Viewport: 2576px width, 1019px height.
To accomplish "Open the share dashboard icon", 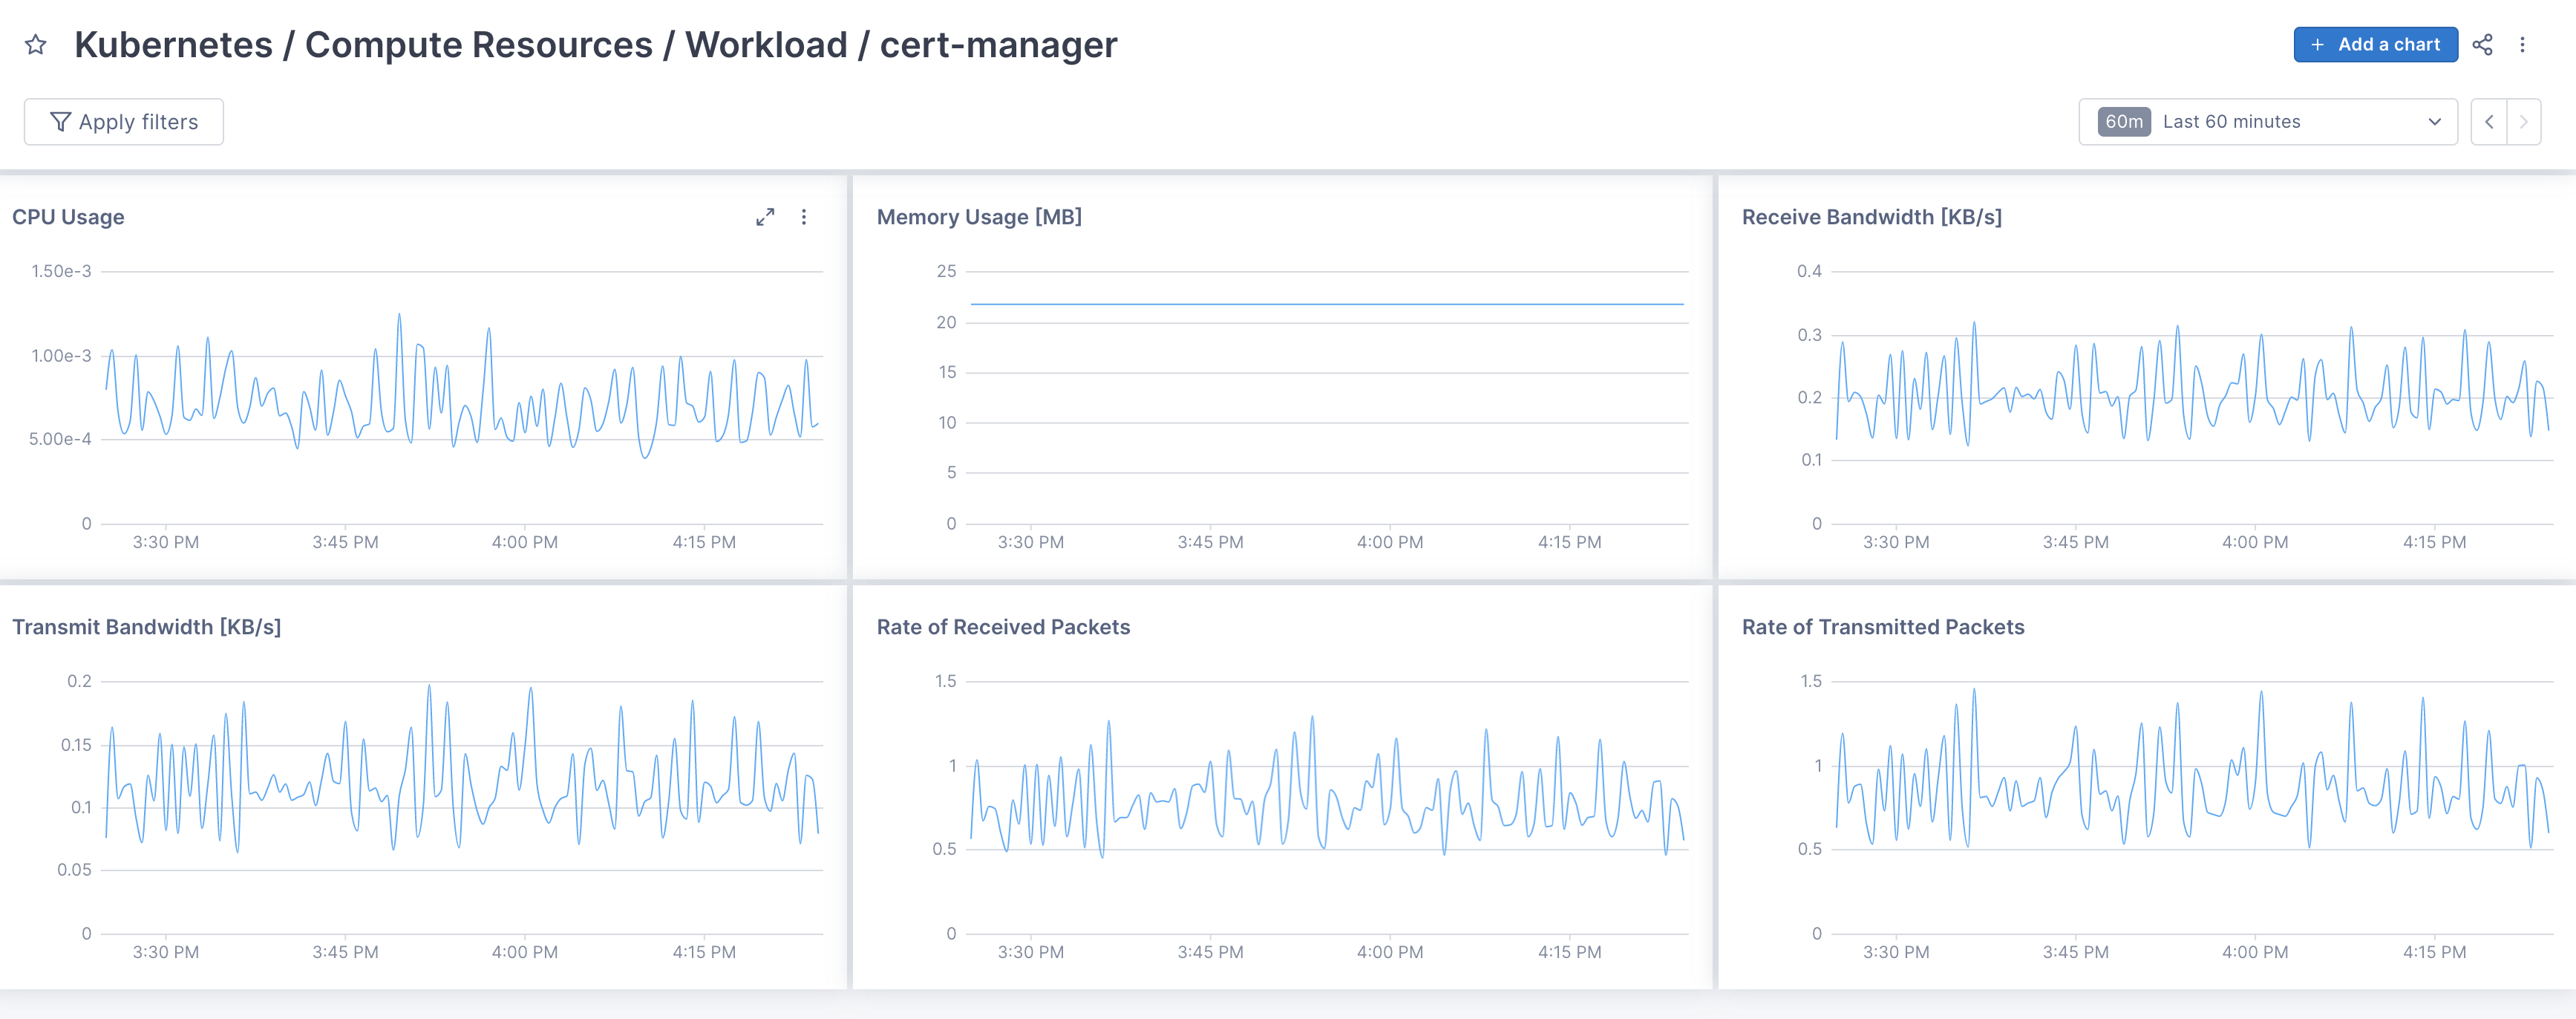I will [2483, 44].
